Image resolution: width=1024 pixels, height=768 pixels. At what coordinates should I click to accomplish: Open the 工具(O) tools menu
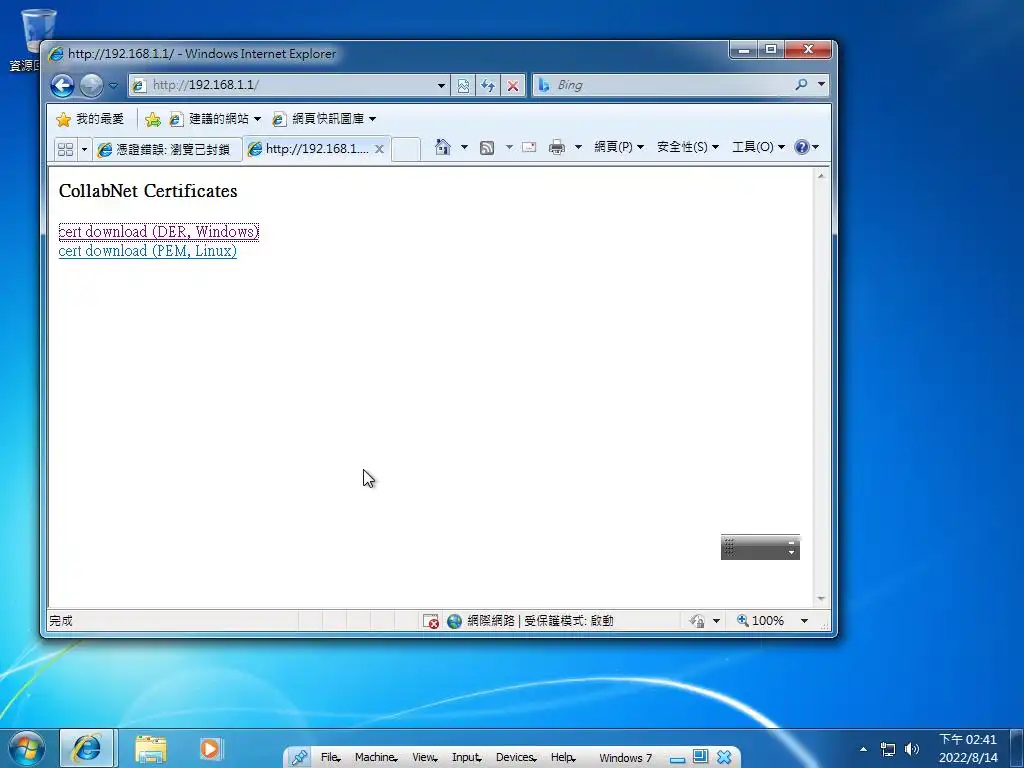758,147
